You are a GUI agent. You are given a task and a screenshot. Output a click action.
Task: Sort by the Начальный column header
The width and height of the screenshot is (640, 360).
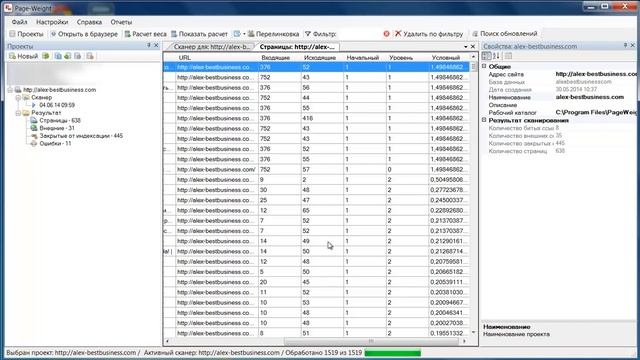click(365, 58)
